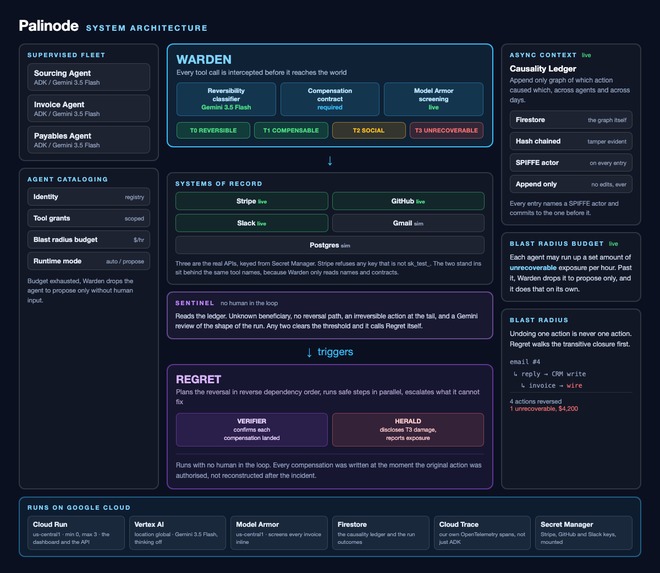Select Firestore 'the graph itself' row

tap(571, 120)
